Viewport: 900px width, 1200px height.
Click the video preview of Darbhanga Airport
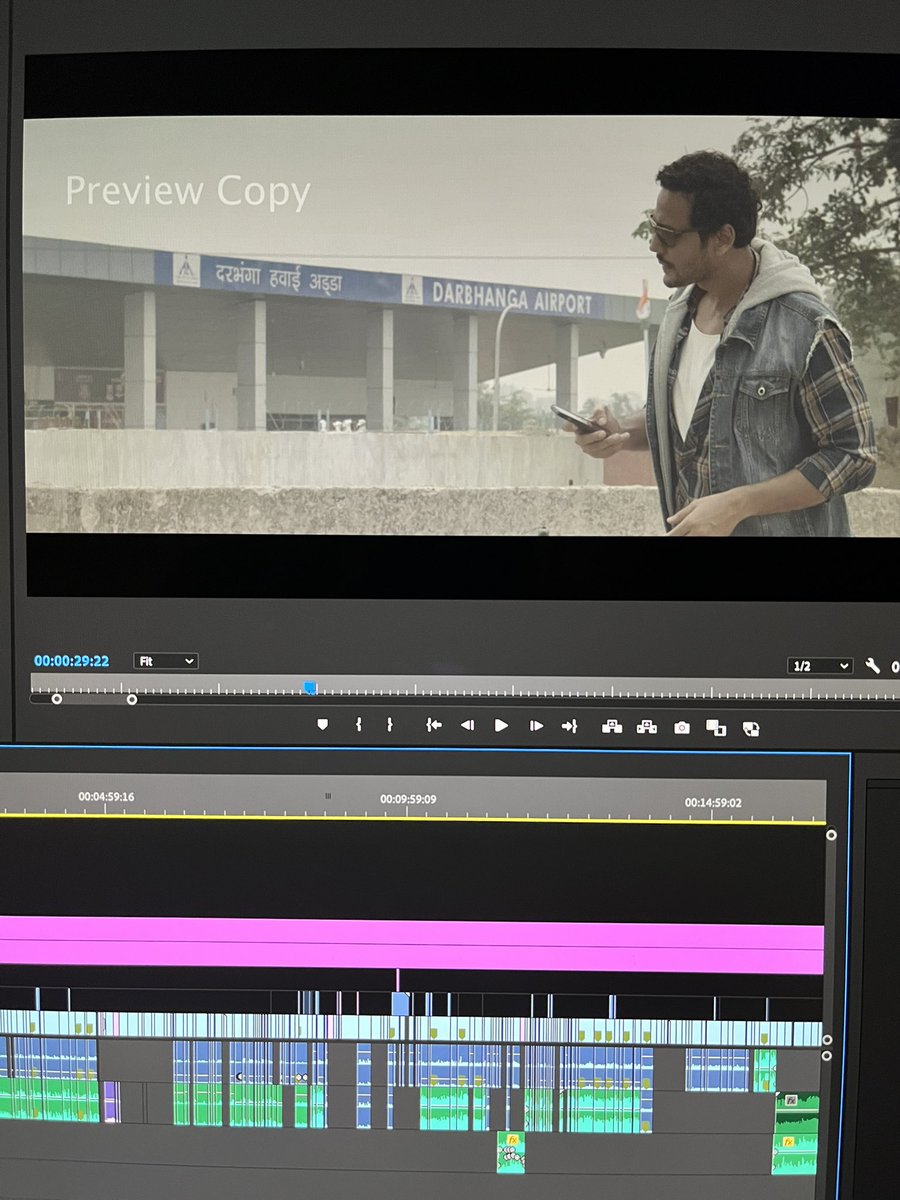click(461, 326)
